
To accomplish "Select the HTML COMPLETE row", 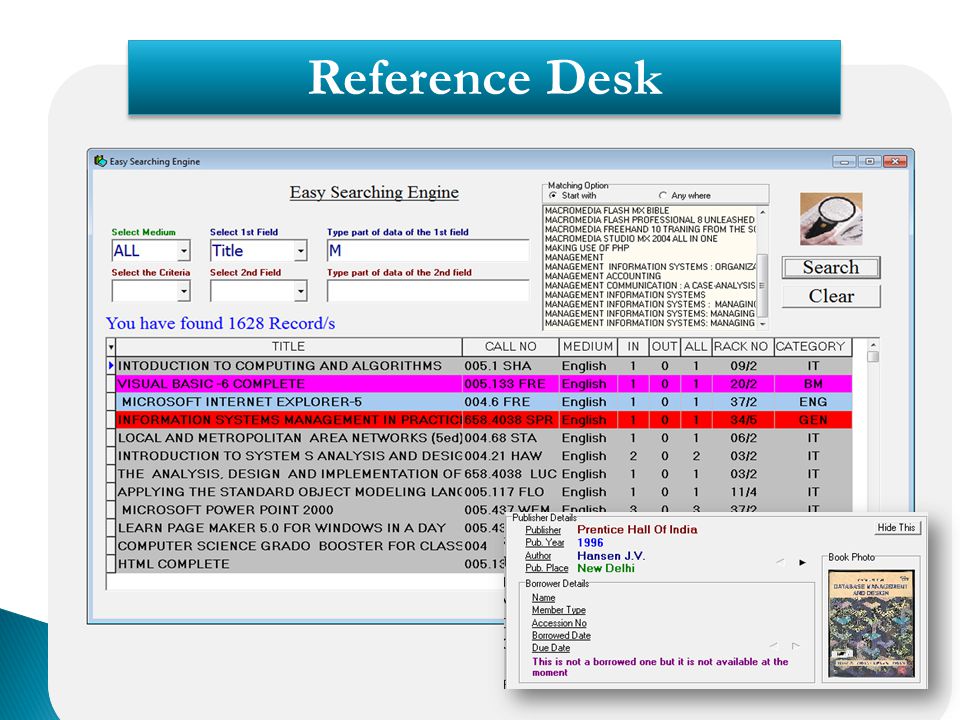I will click(310, 564).
